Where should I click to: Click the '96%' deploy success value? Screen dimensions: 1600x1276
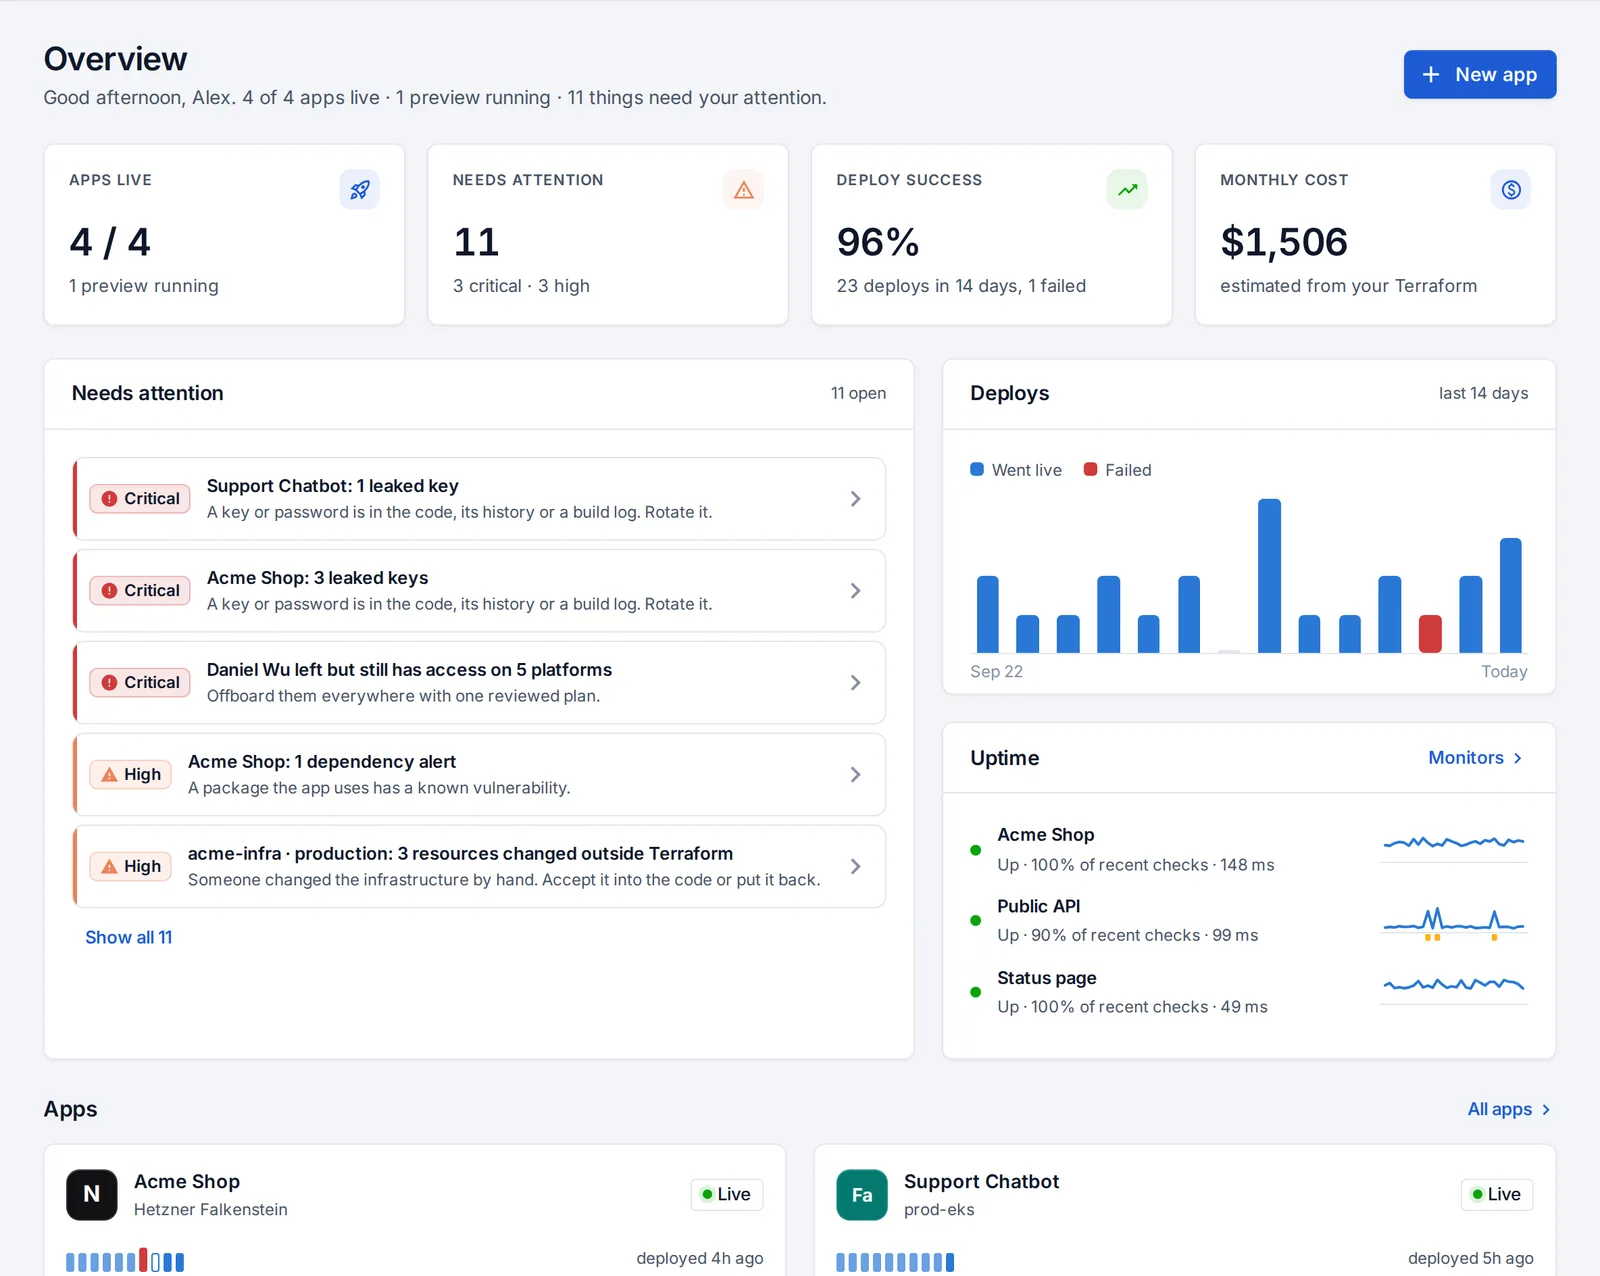(877, 242)
